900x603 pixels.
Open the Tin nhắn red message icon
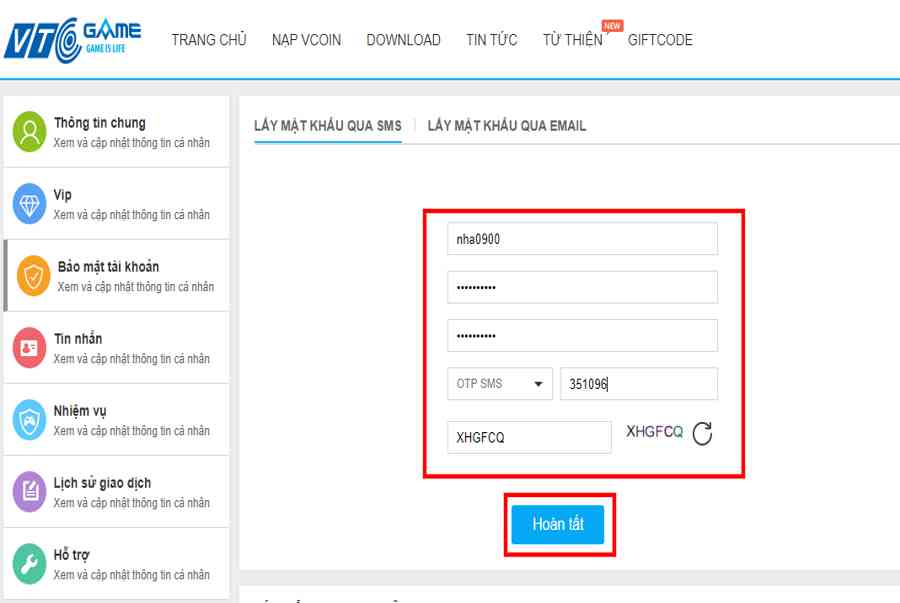(29, 348)
